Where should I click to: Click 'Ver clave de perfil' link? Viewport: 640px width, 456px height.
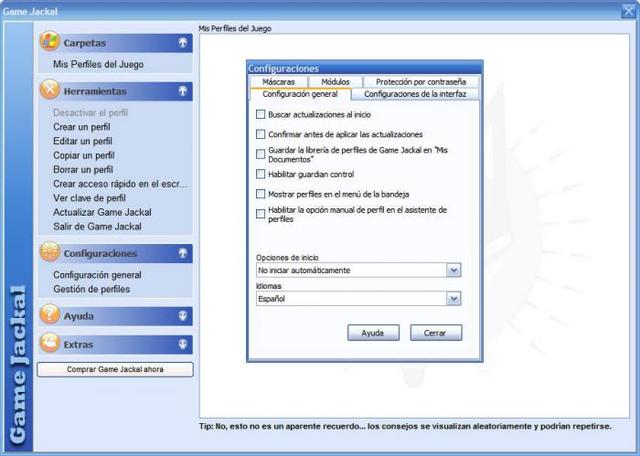click(89, 198)
